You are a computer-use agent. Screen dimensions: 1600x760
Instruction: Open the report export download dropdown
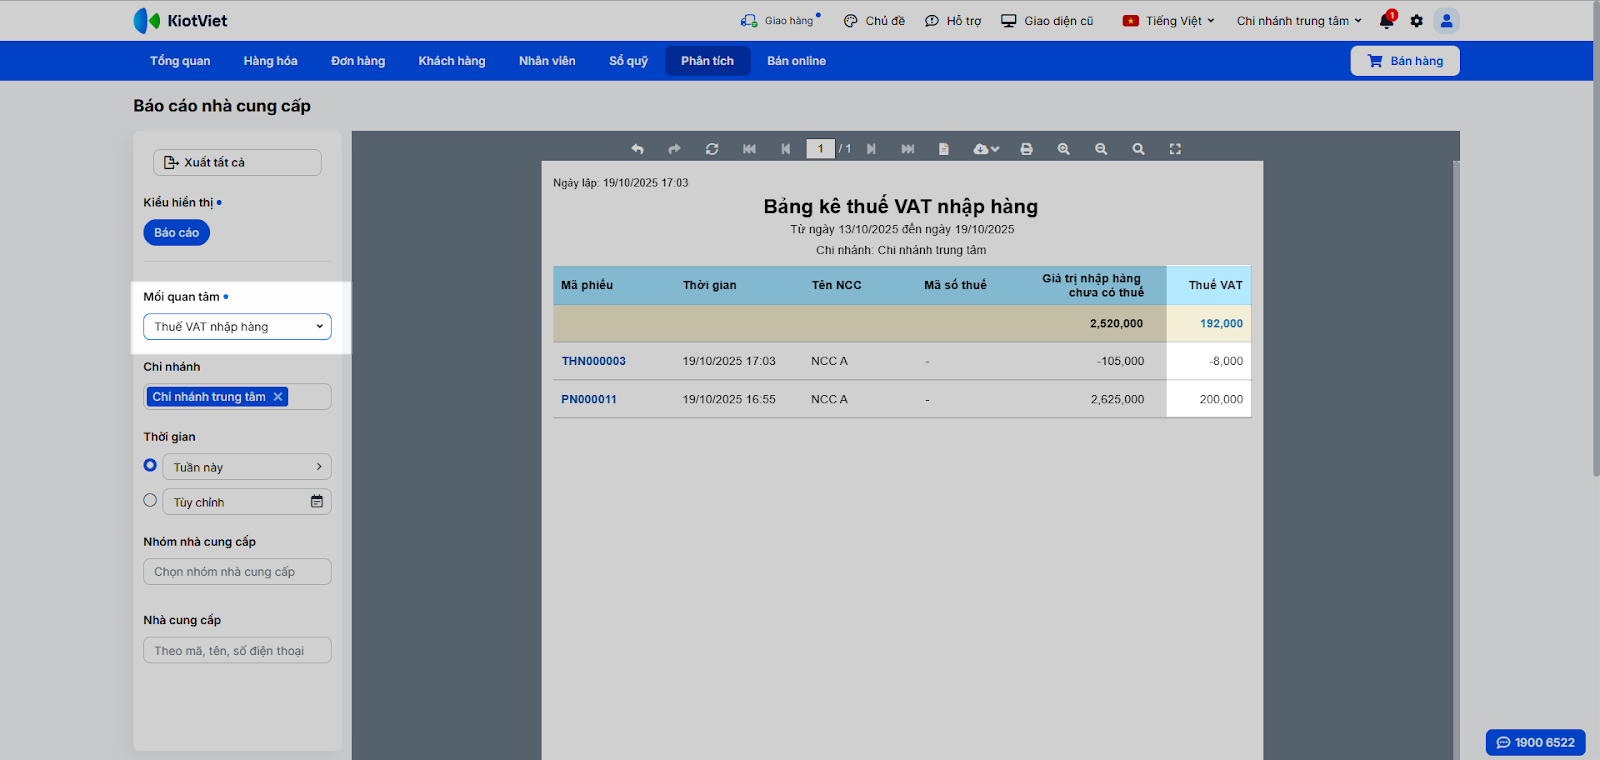[986, 149]
